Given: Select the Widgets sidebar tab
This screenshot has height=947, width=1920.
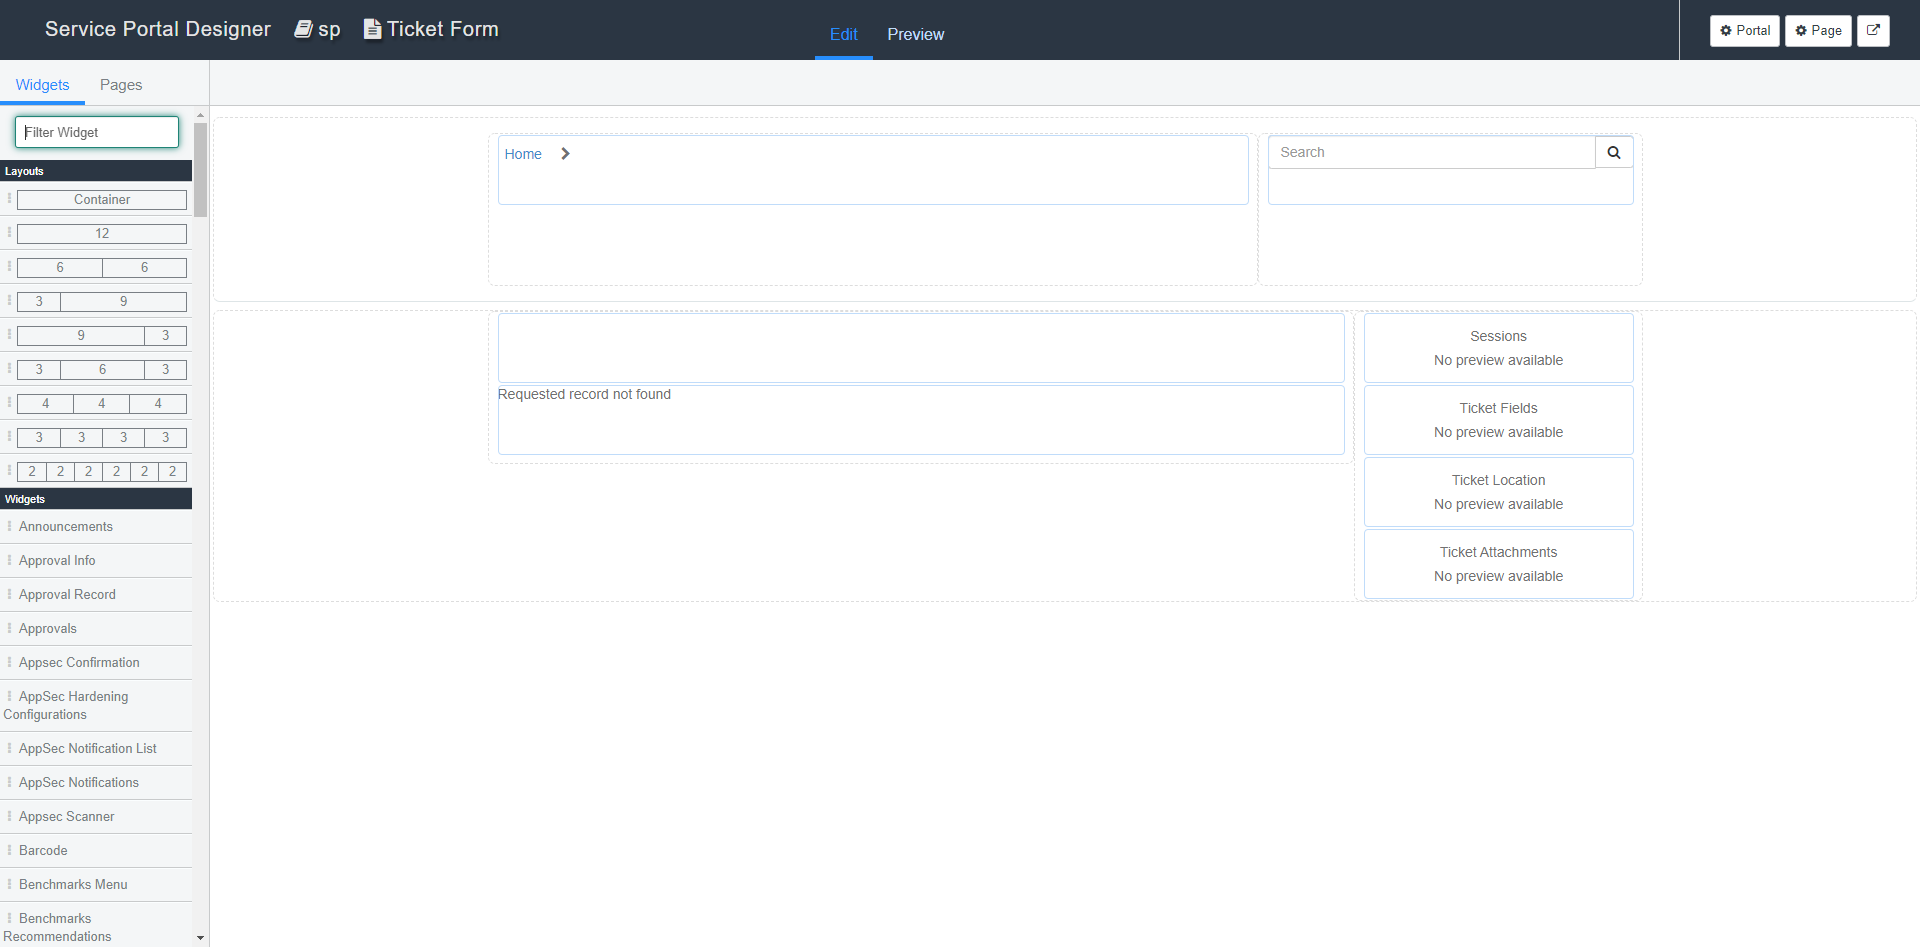Looking at the screenshot, I should 42,85.
